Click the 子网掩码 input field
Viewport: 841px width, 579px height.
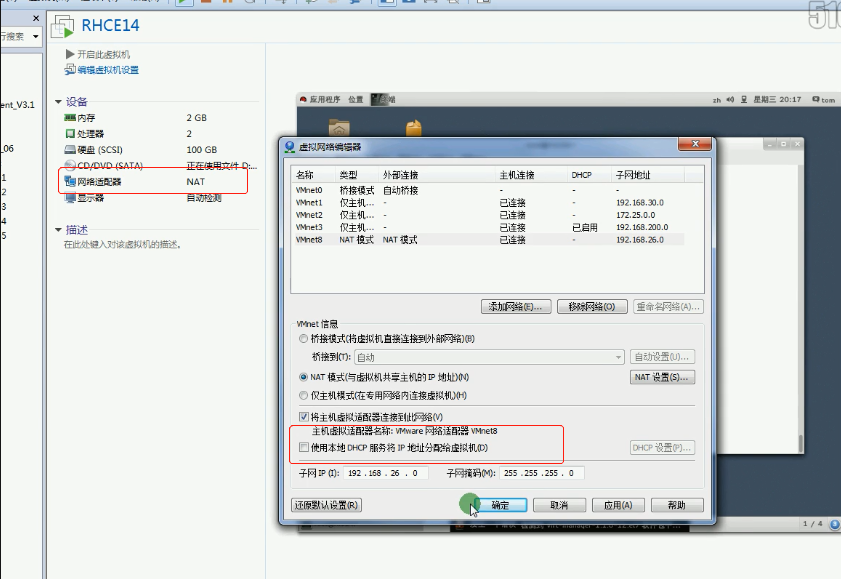(542, 473)
